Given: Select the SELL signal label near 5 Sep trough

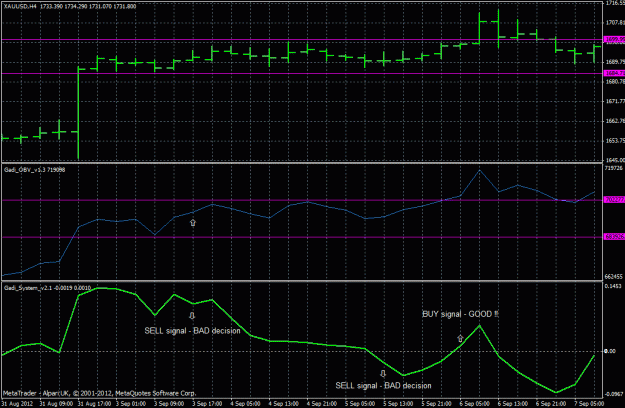Looking at the screenshot, I should point(383,386).
